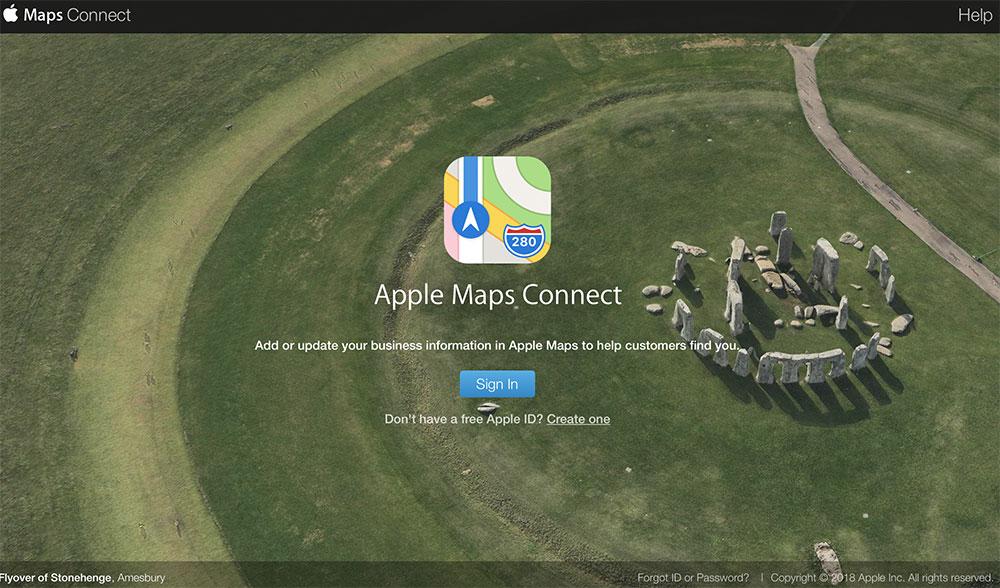Click the blue navigation arrow in Maps icon

(x=471, y=220)
